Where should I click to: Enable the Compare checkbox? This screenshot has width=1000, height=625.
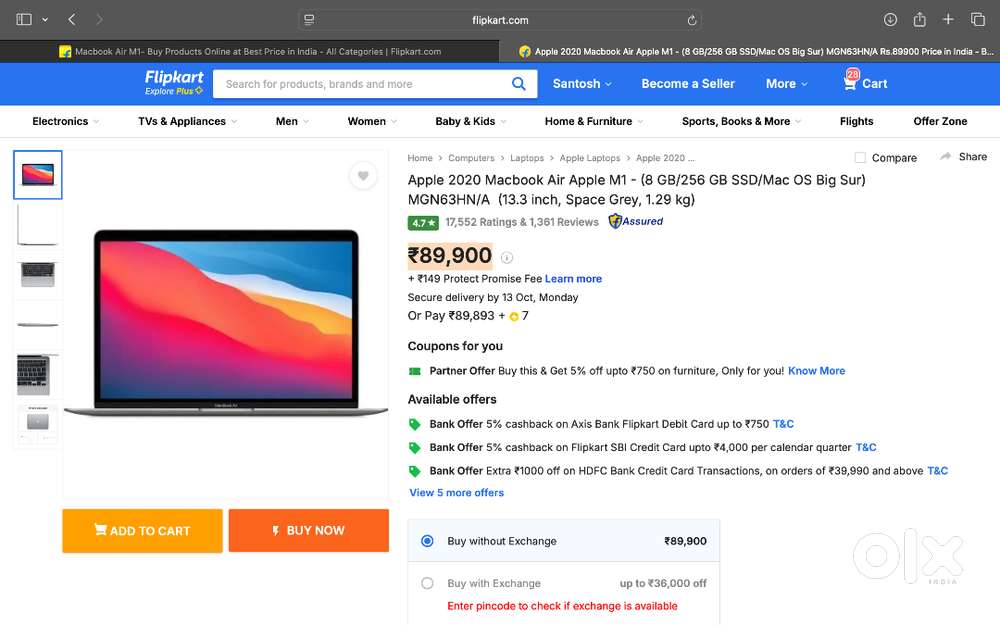tap(860, 158)
